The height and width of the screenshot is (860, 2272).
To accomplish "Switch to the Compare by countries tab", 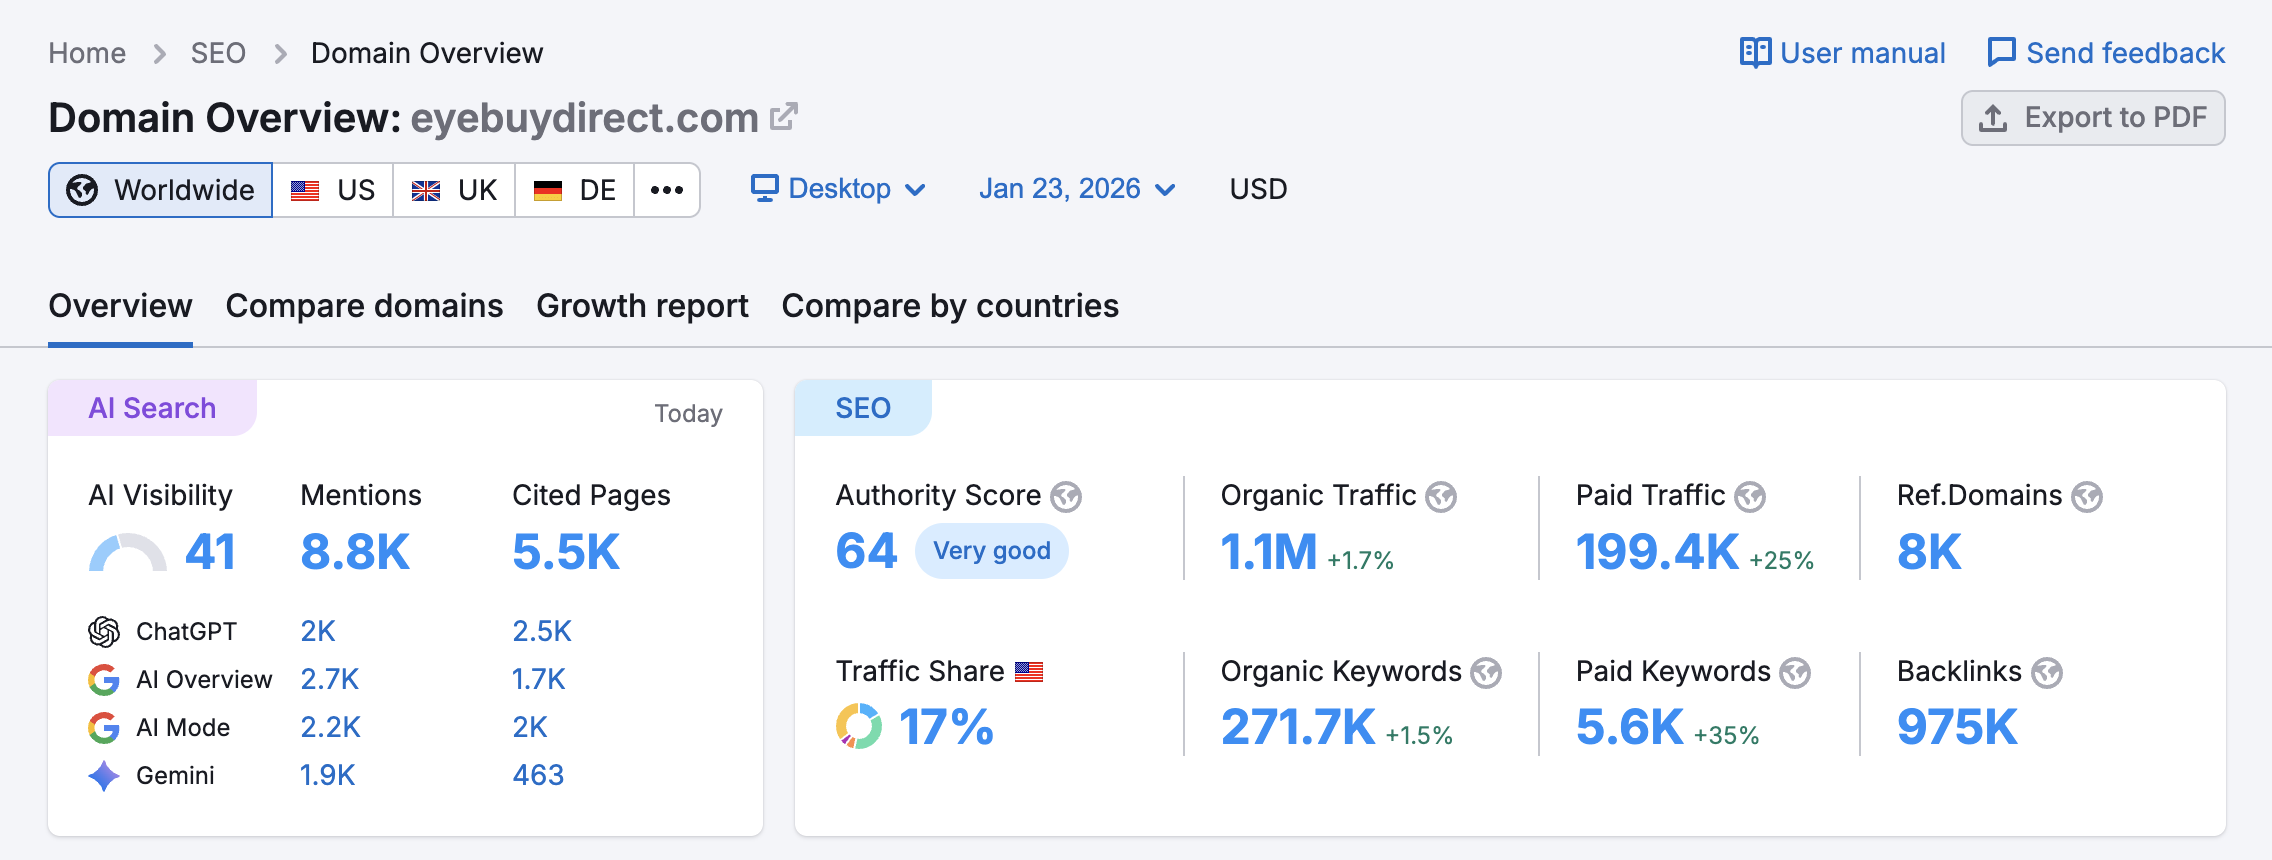I will coord(950,306).
